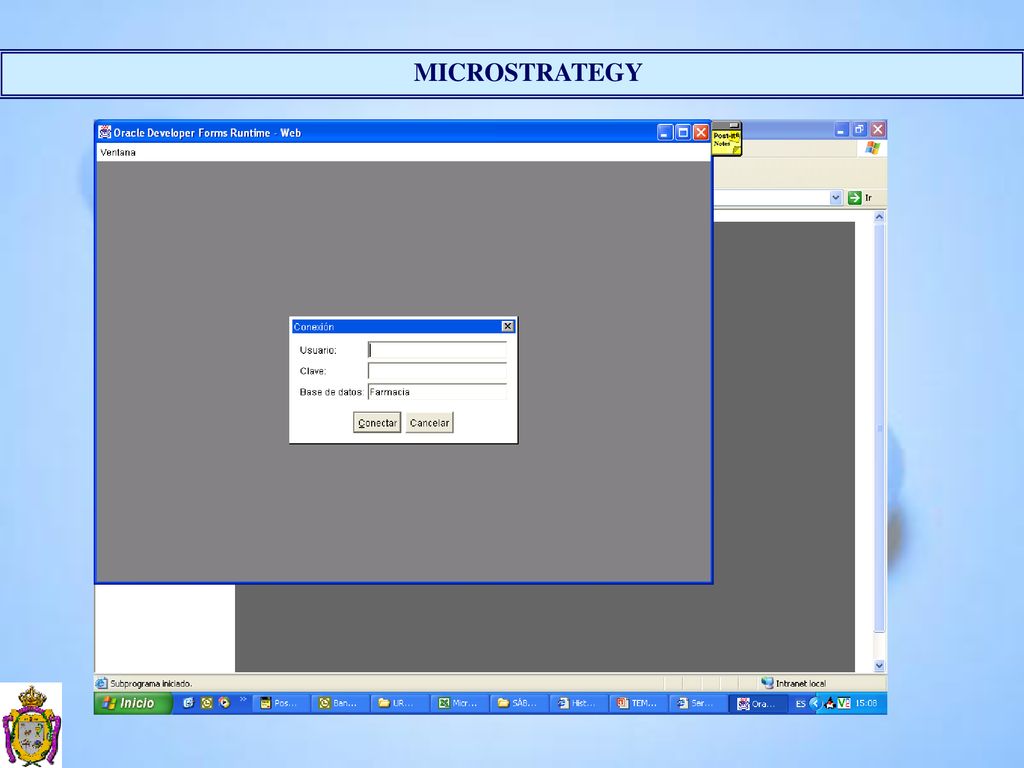The height and width of the screenshot is (768, 1024).
Task: Switch to Ban... taskbar item
Action: coord(338,703)
